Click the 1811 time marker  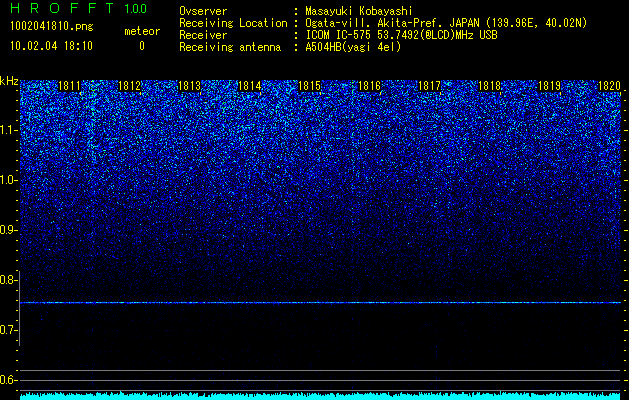click(x=69, y=86)
